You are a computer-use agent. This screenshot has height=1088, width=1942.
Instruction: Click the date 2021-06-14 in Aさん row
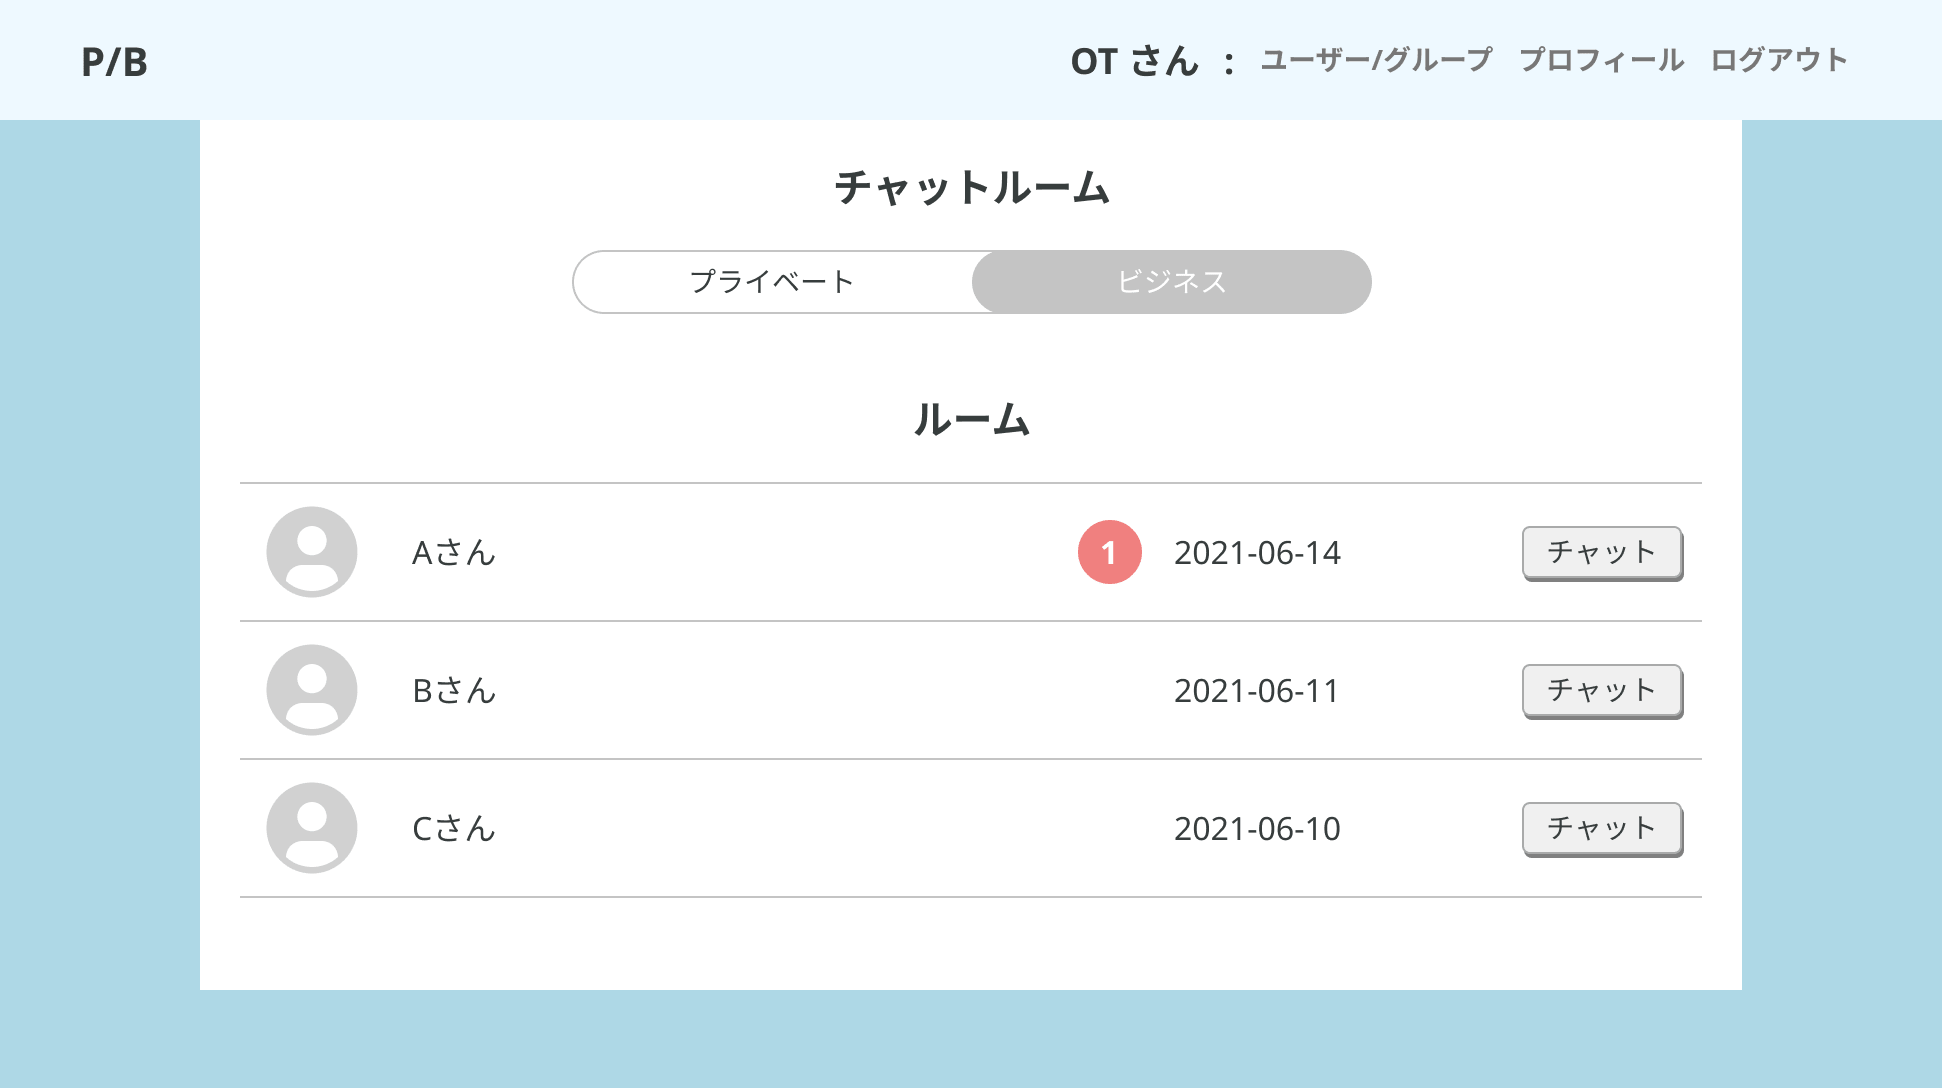[1257, 553]
